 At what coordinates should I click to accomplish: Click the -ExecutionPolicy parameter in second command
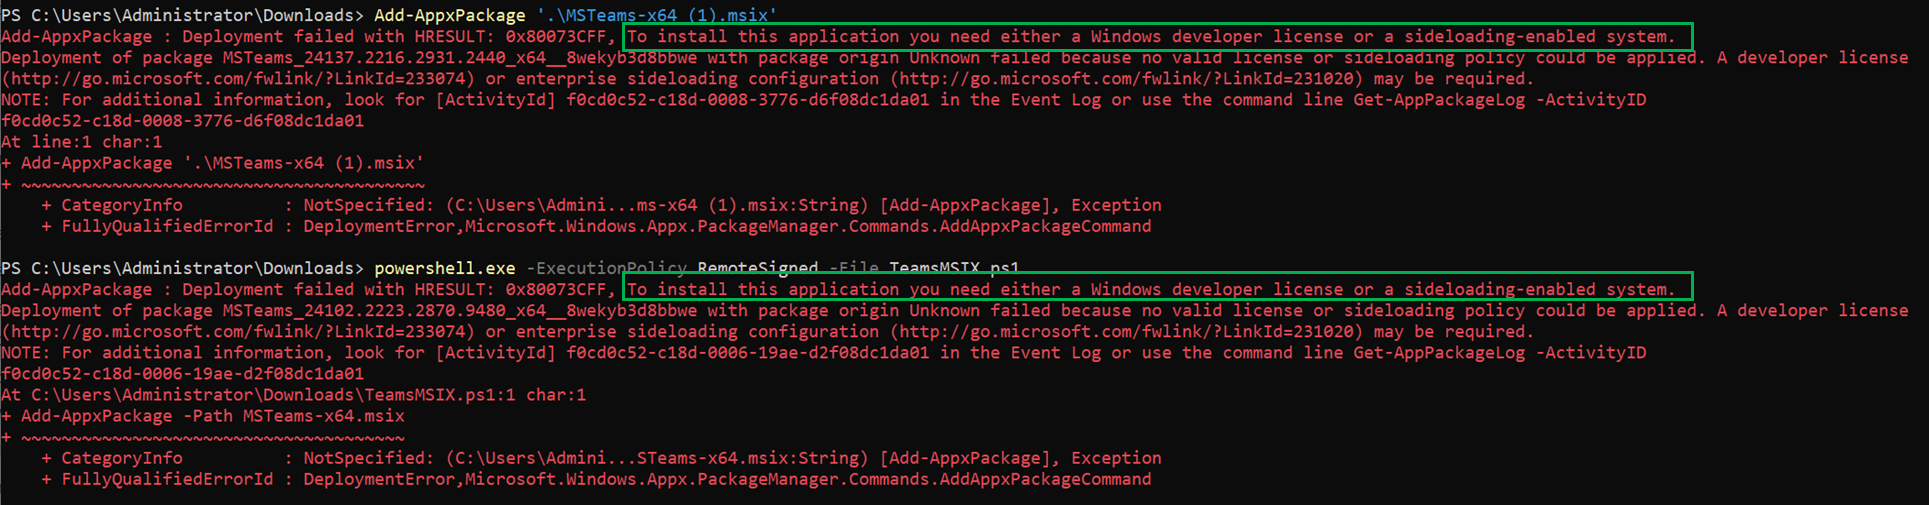point(606,268)
